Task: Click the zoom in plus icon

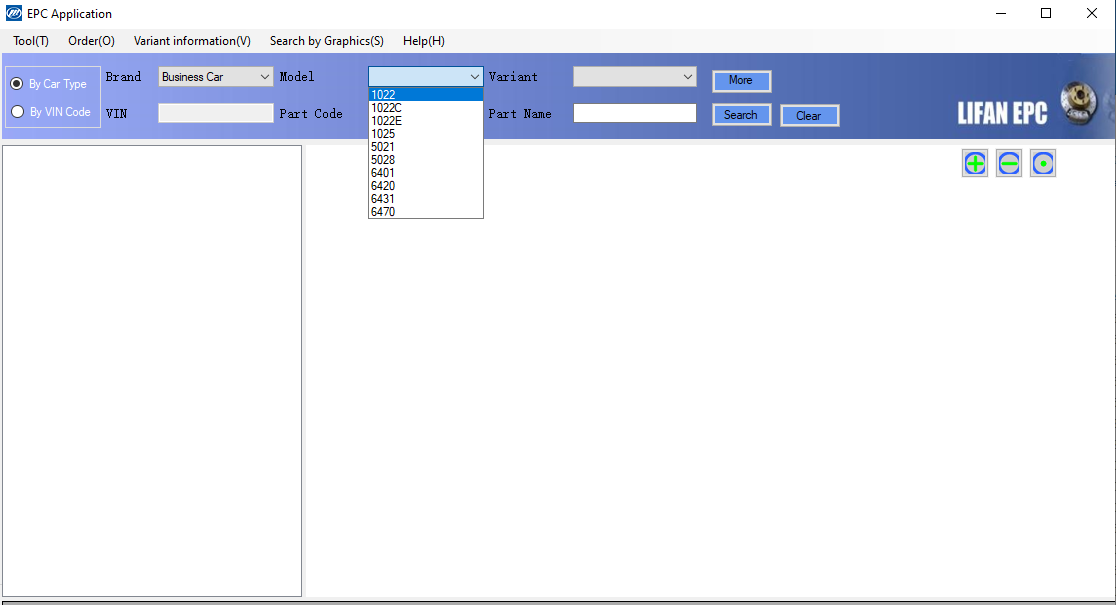Action: (974, 164)
